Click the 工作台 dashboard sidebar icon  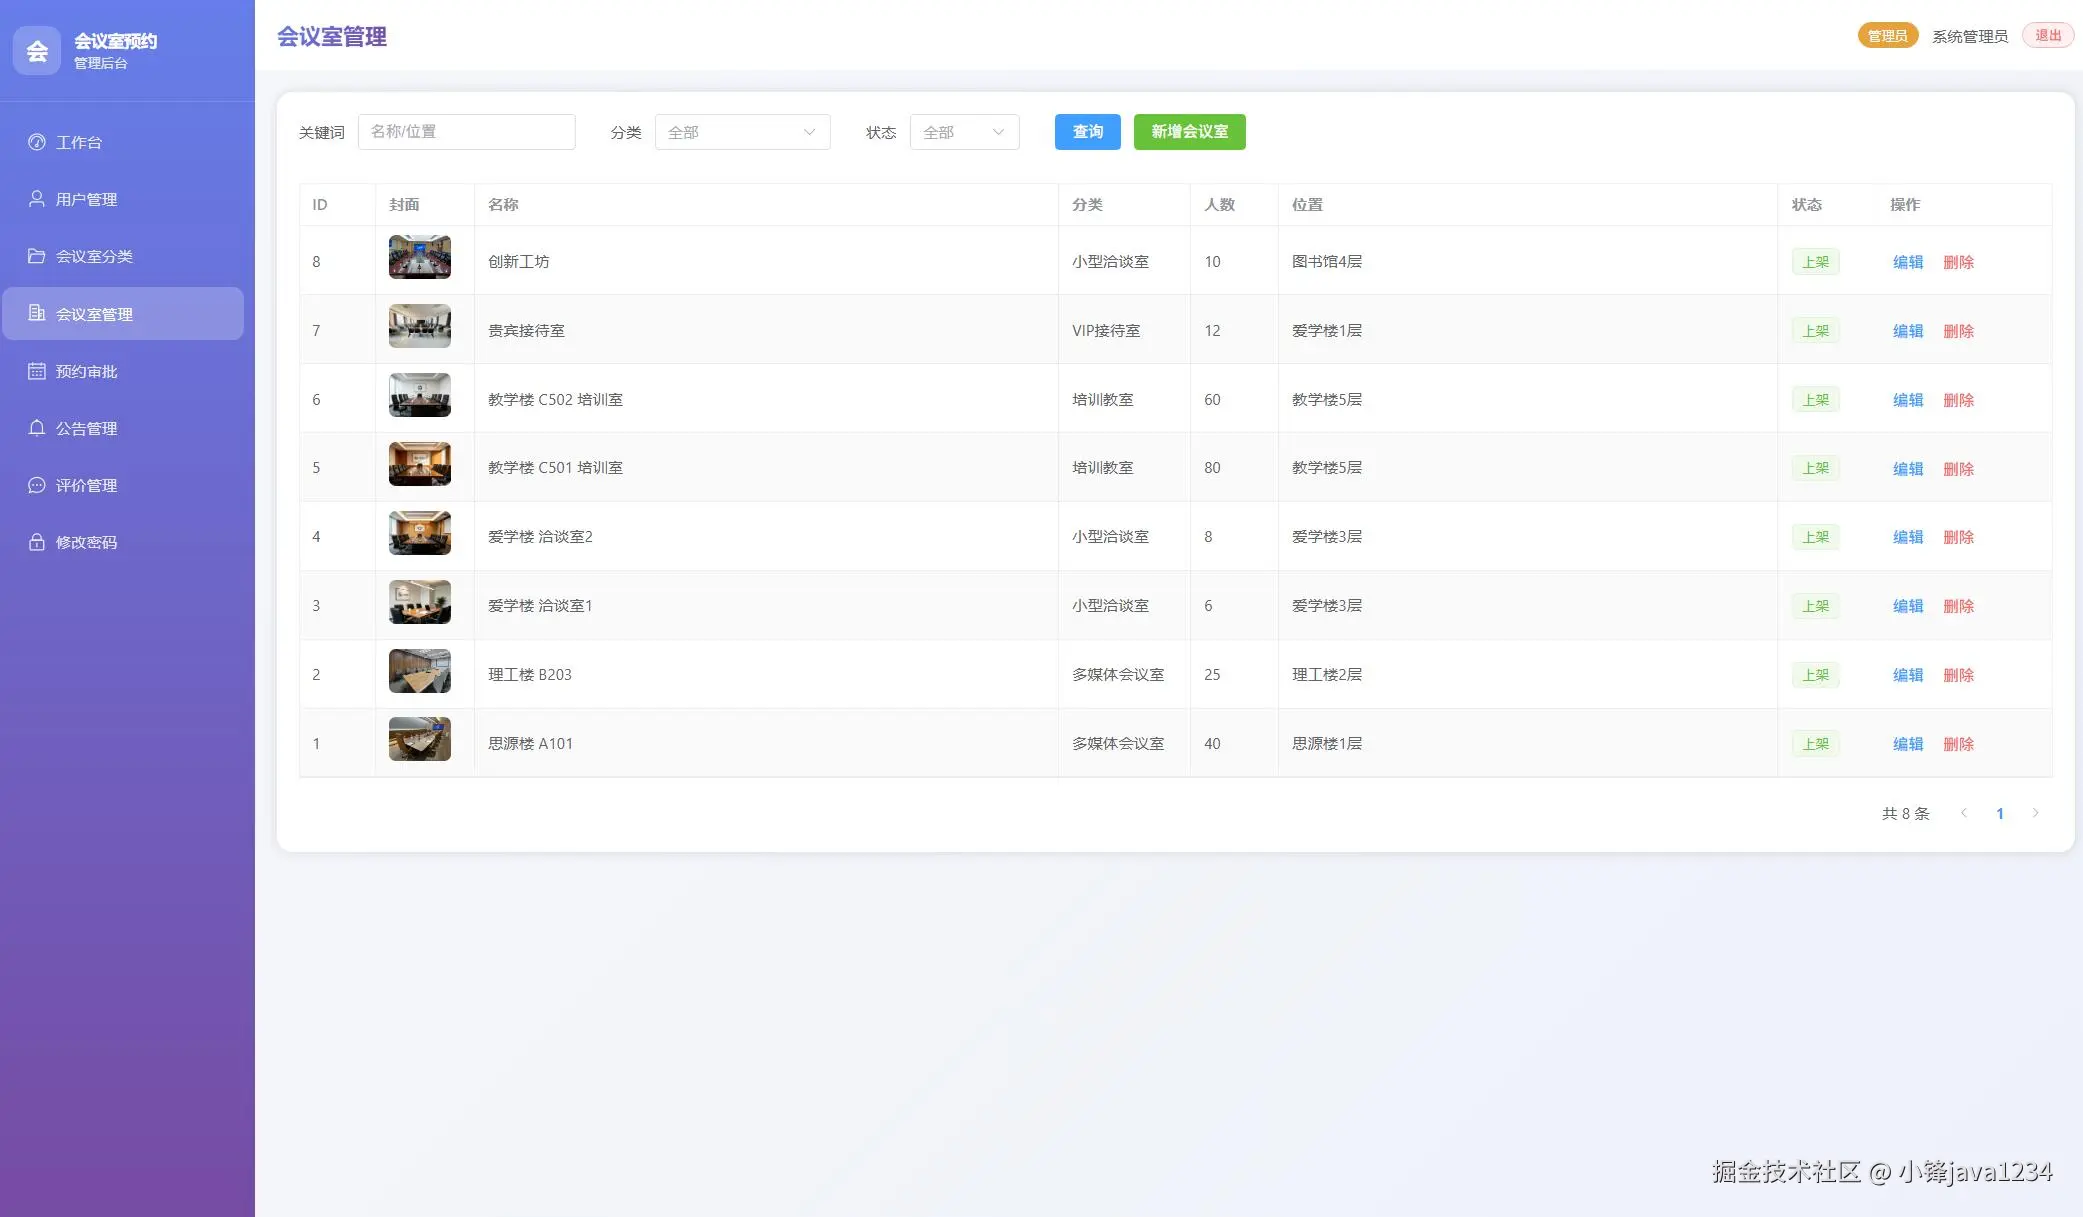coord(37,142)
